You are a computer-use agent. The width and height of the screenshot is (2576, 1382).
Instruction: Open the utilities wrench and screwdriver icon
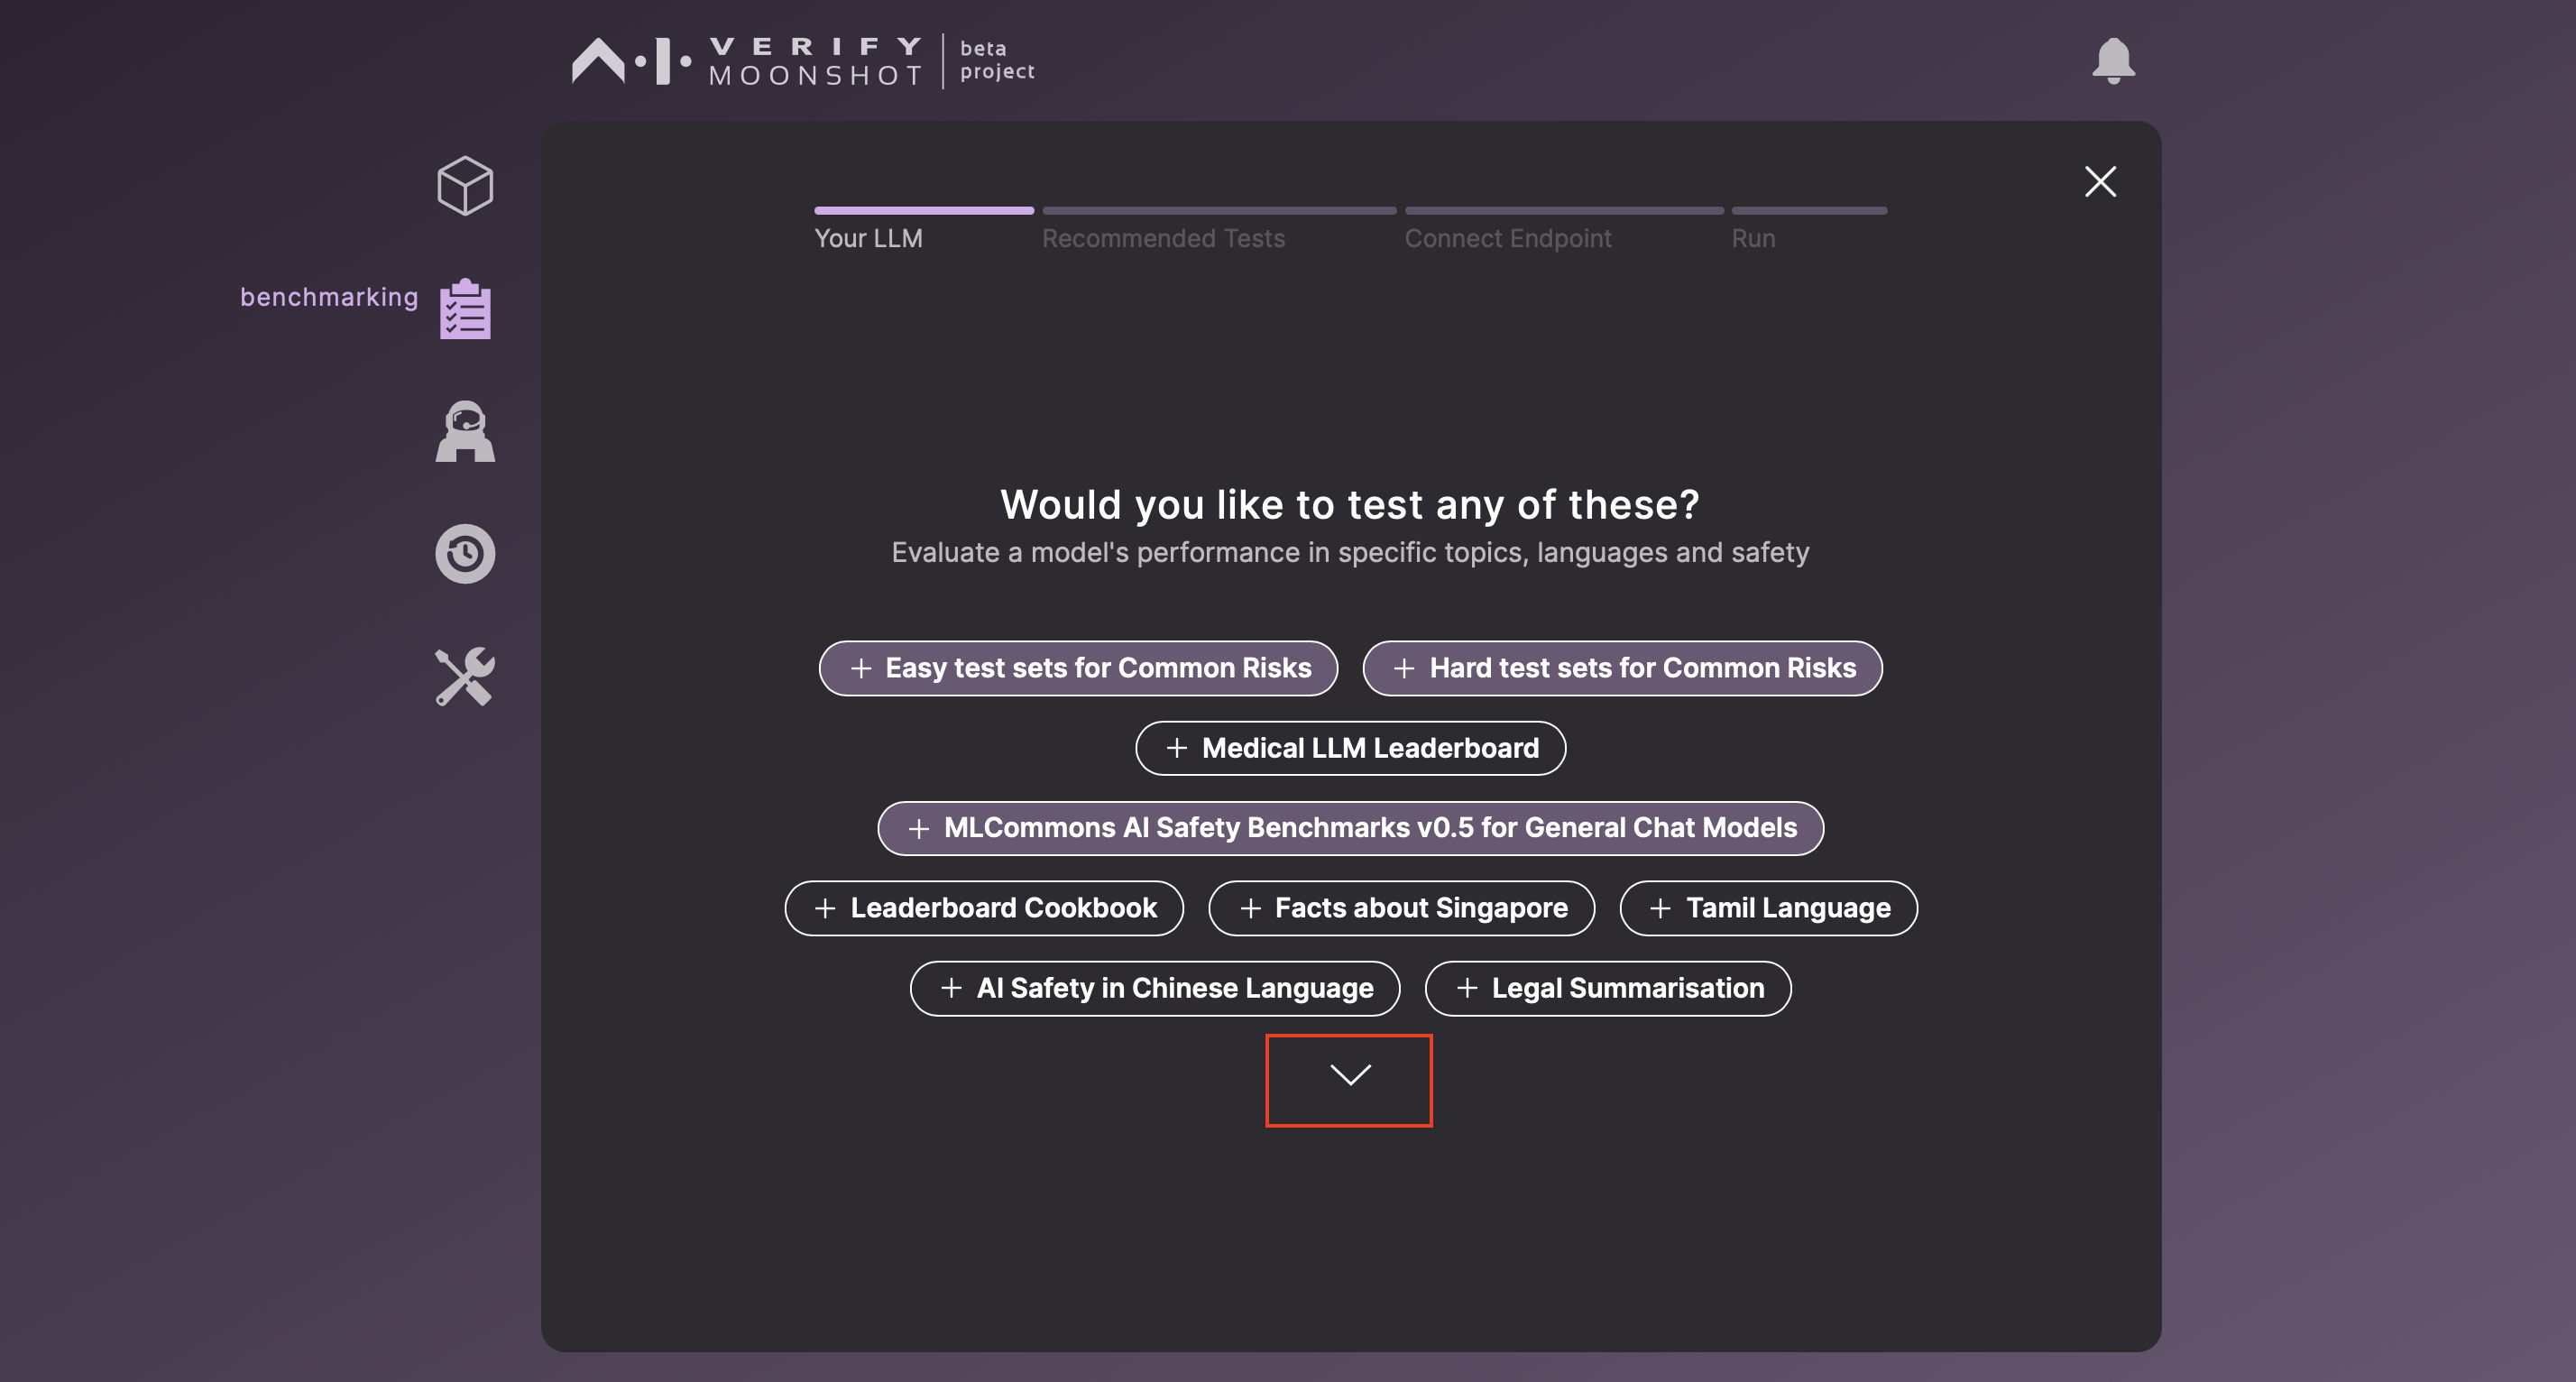click(x=465, y=677)
